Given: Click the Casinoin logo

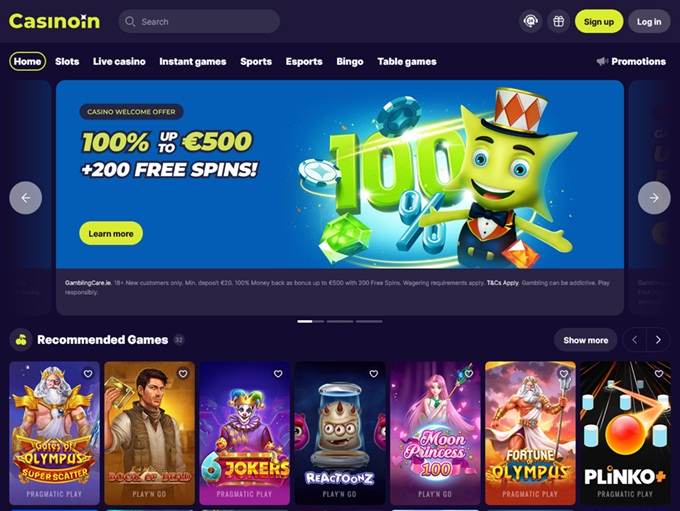Looking at the screenshot, I should [55, 21].
